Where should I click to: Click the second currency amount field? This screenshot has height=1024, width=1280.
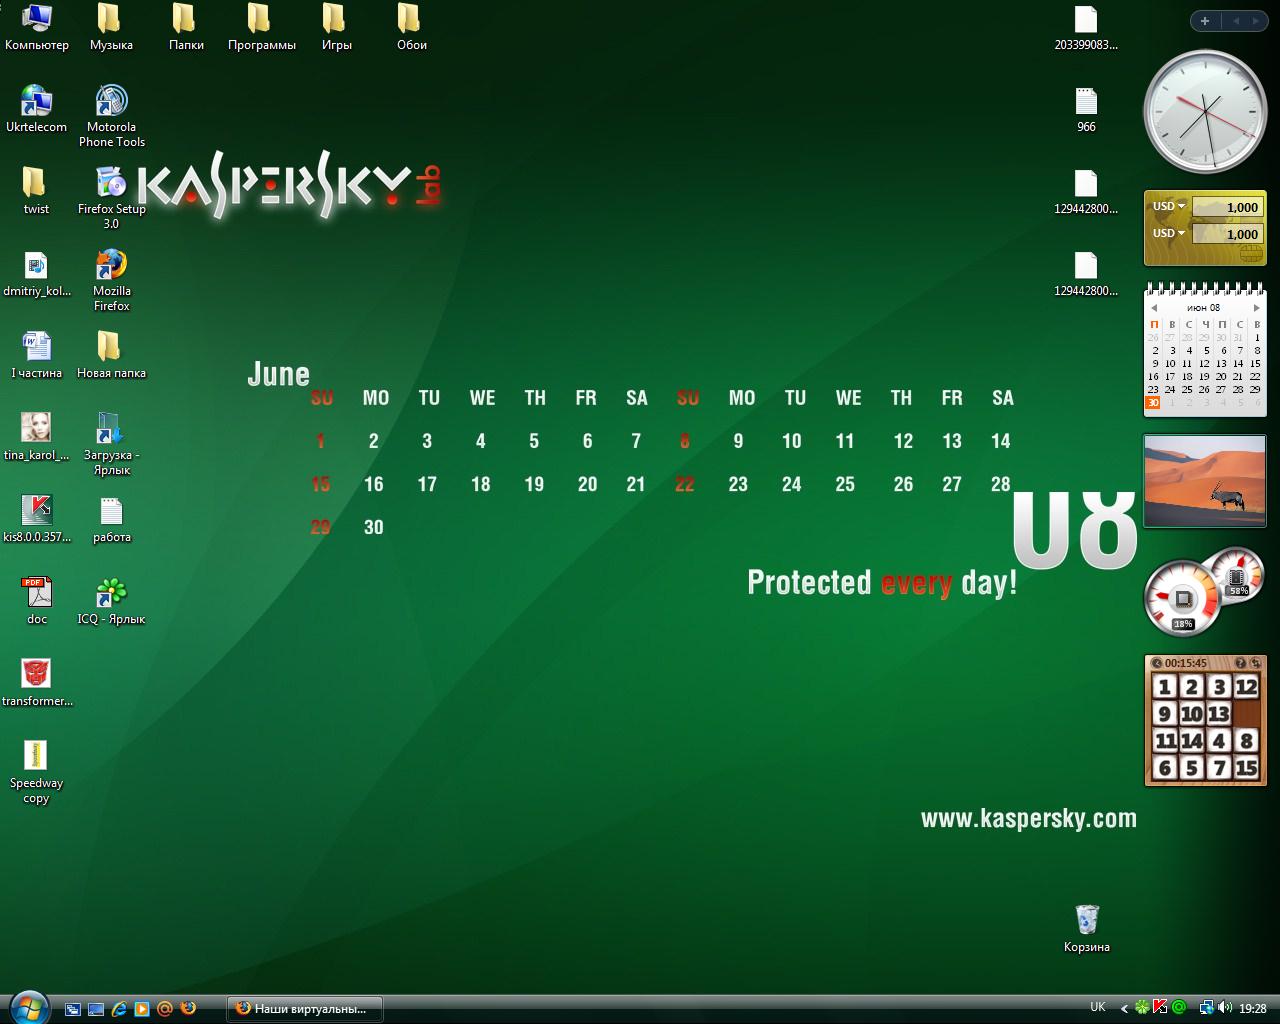pos(1227,233)
